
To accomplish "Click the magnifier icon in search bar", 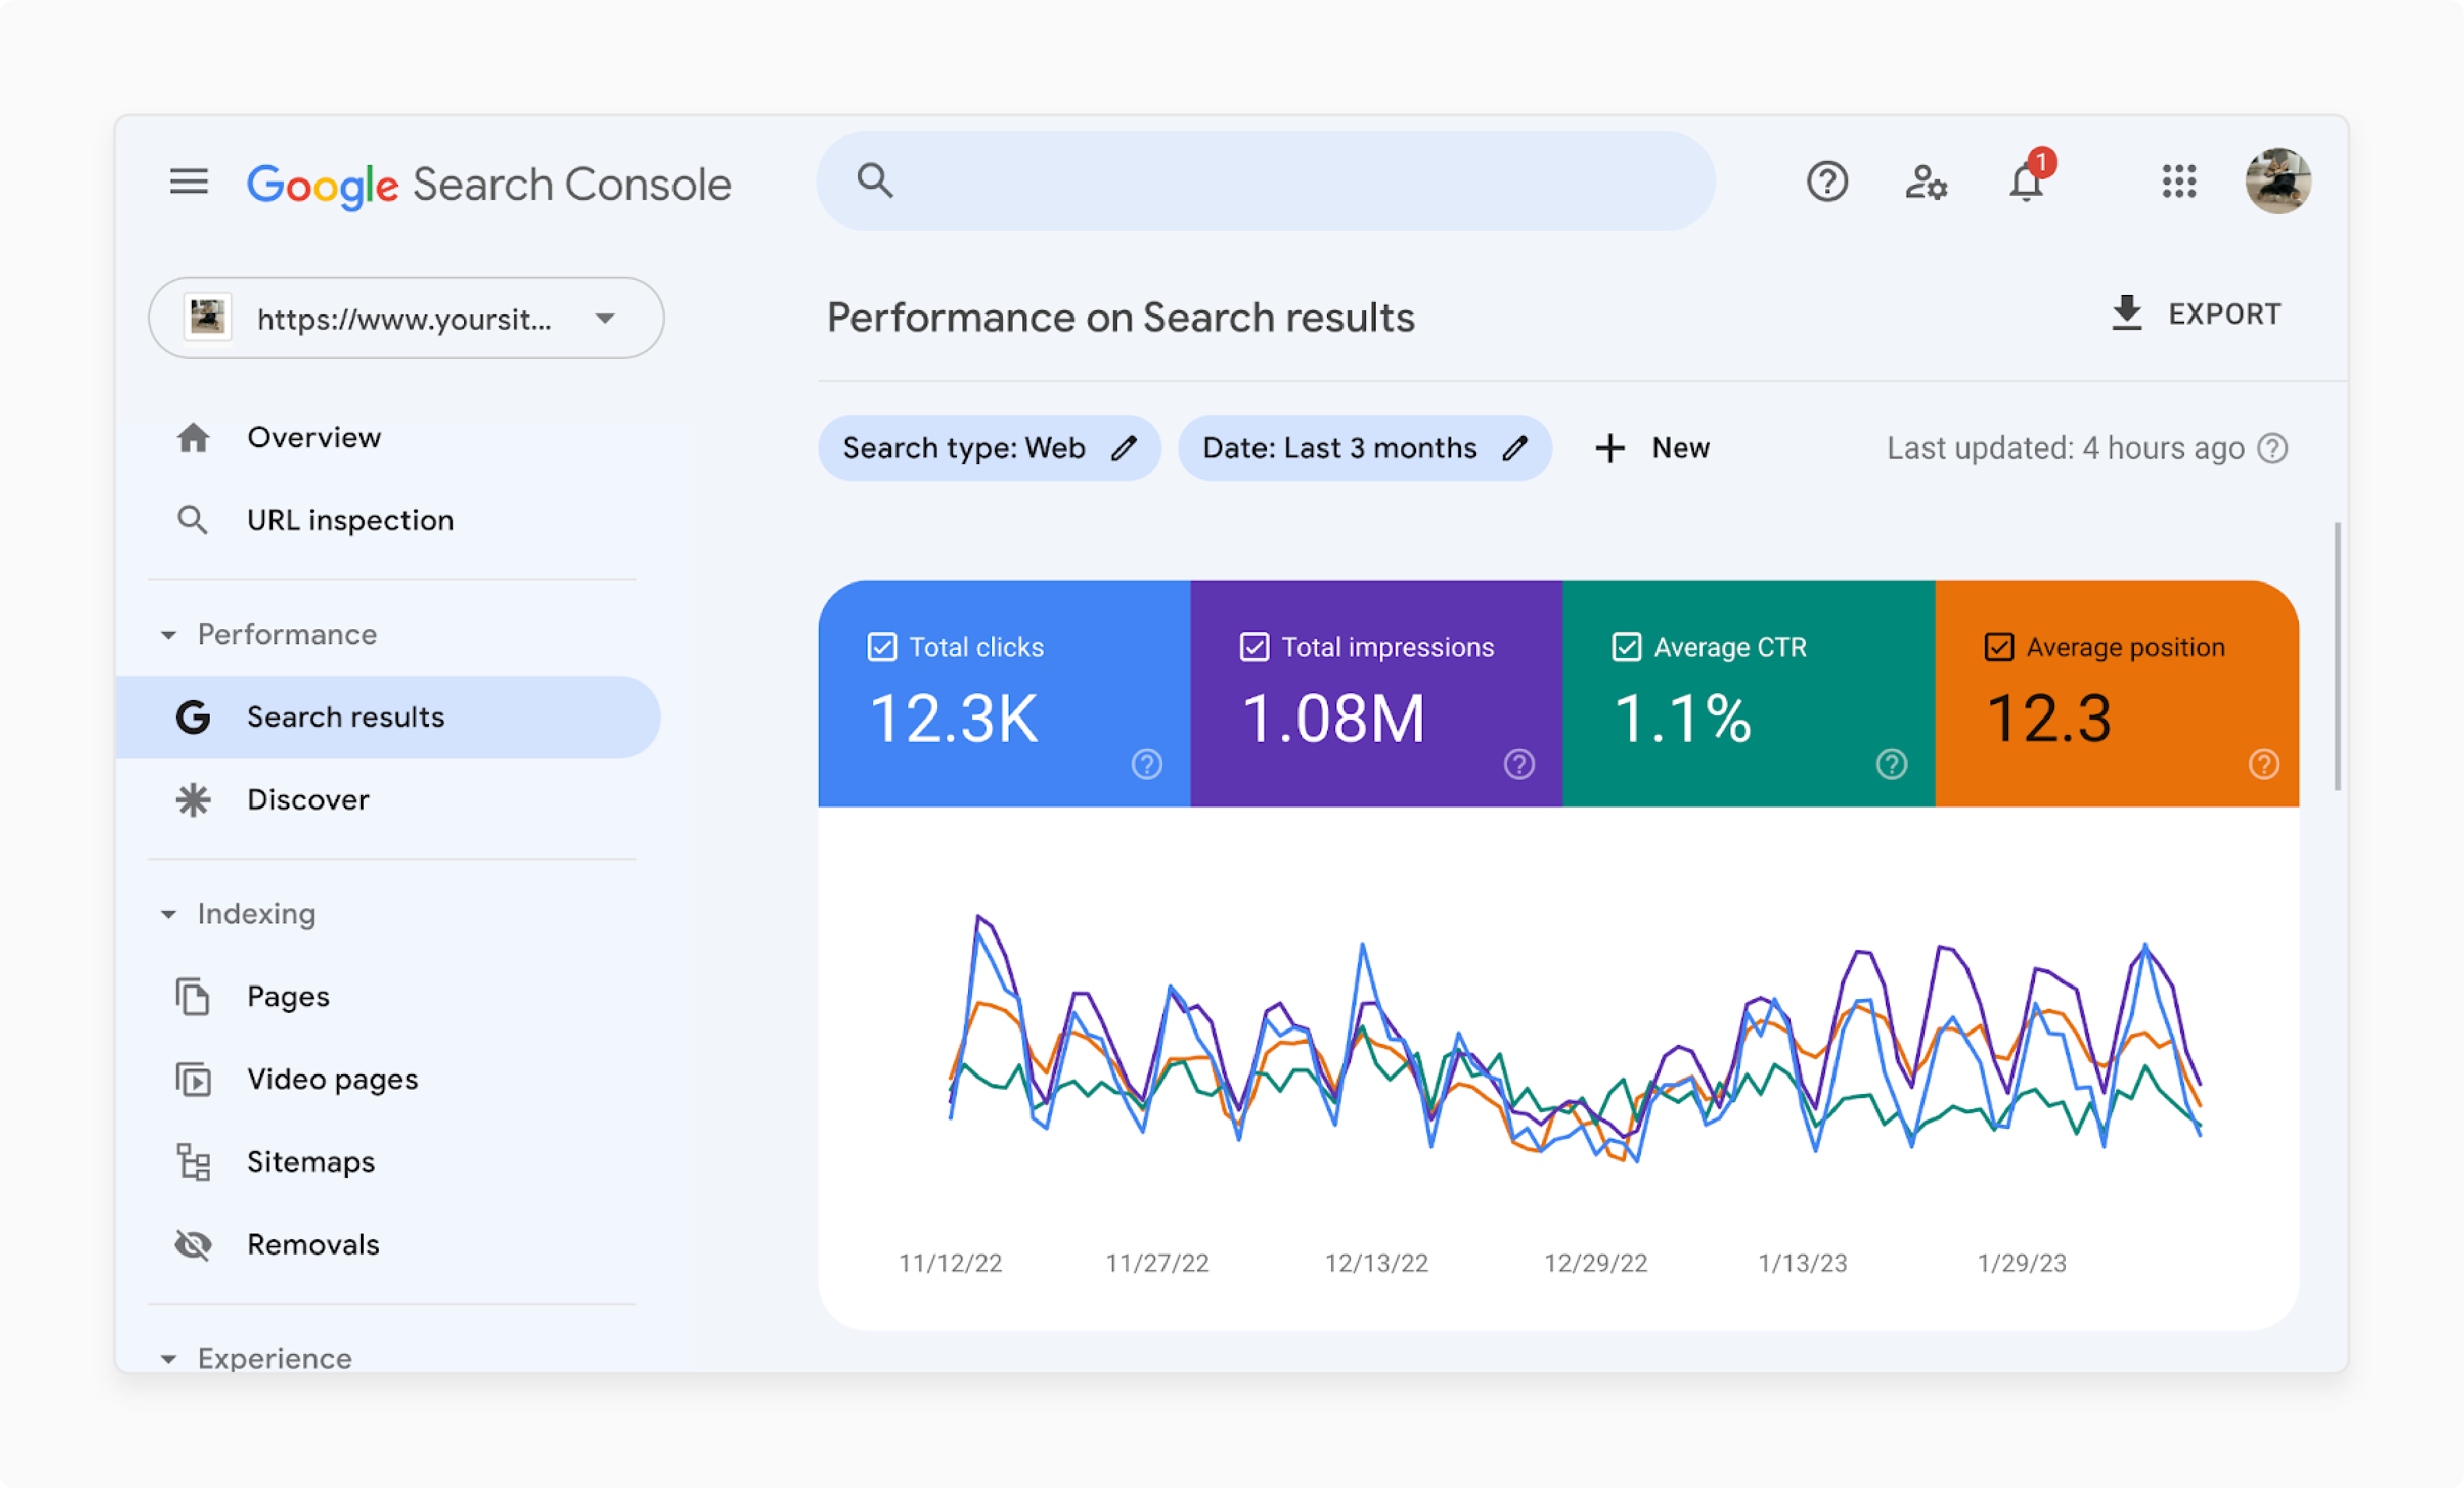I will point(874,180).
